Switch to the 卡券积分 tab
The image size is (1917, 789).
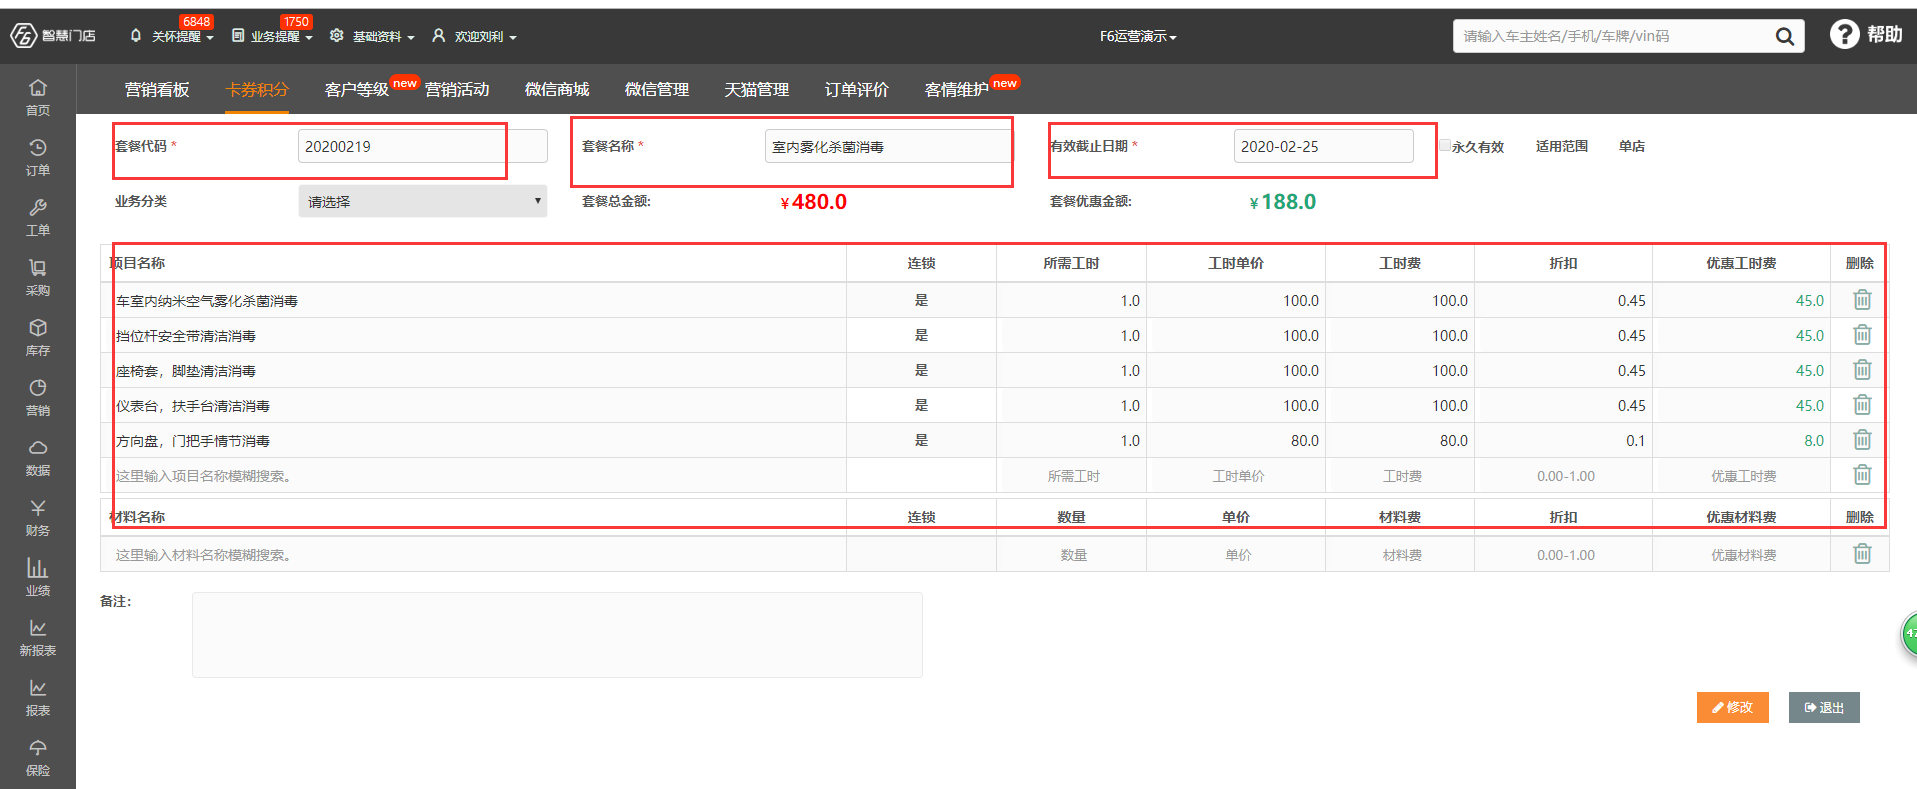(257, 90)
